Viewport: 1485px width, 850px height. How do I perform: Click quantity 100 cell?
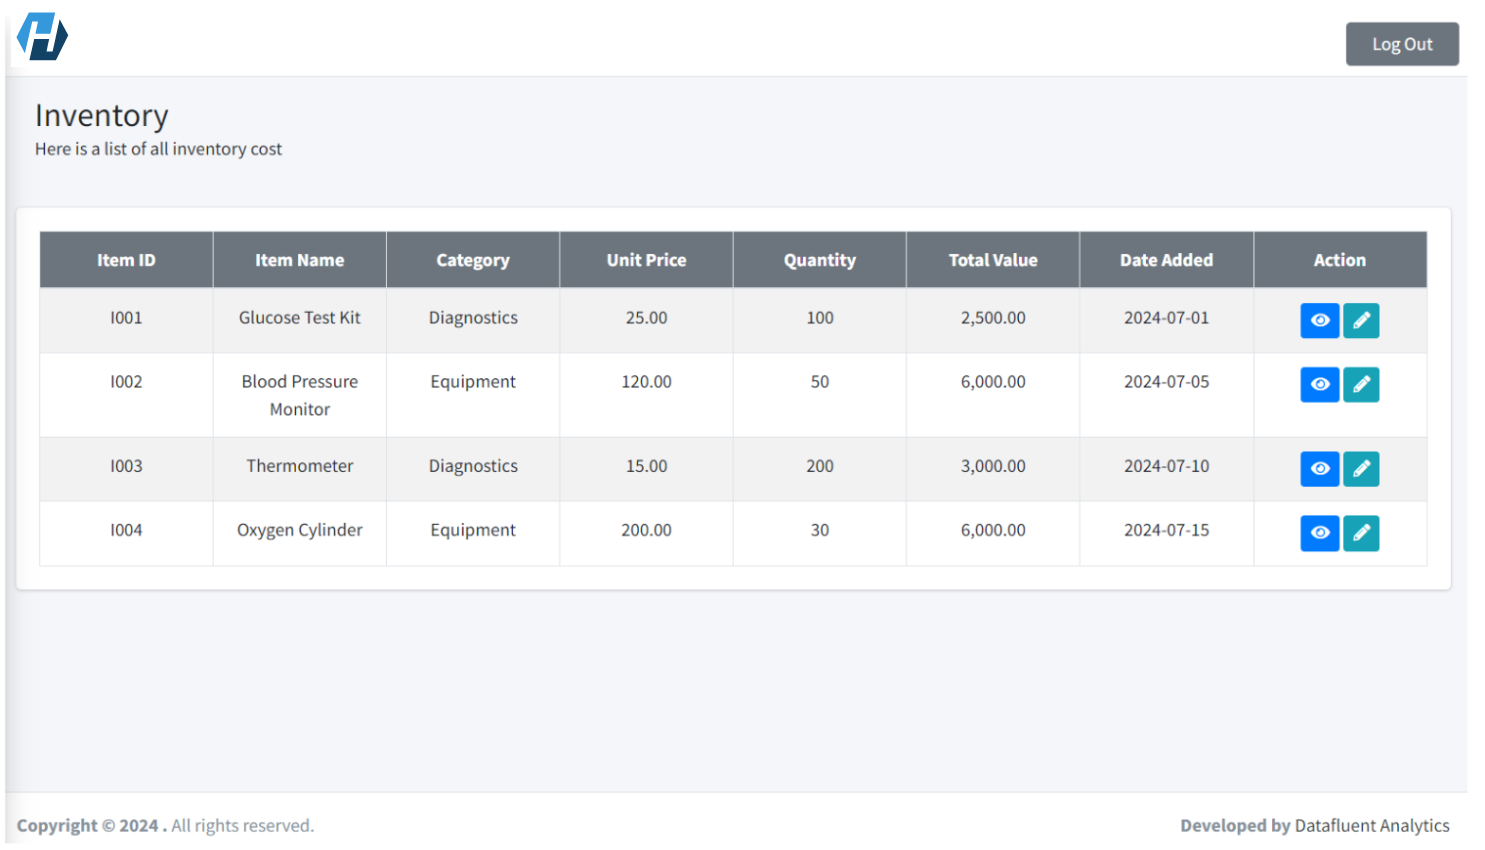click(x=819, y=318)
